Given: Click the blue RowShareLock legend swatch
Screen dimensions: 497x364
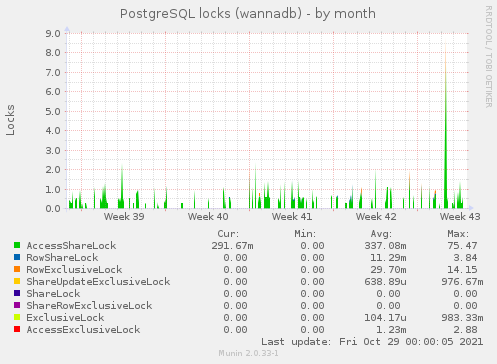Looking at the screenshot, I should point(17,257).
